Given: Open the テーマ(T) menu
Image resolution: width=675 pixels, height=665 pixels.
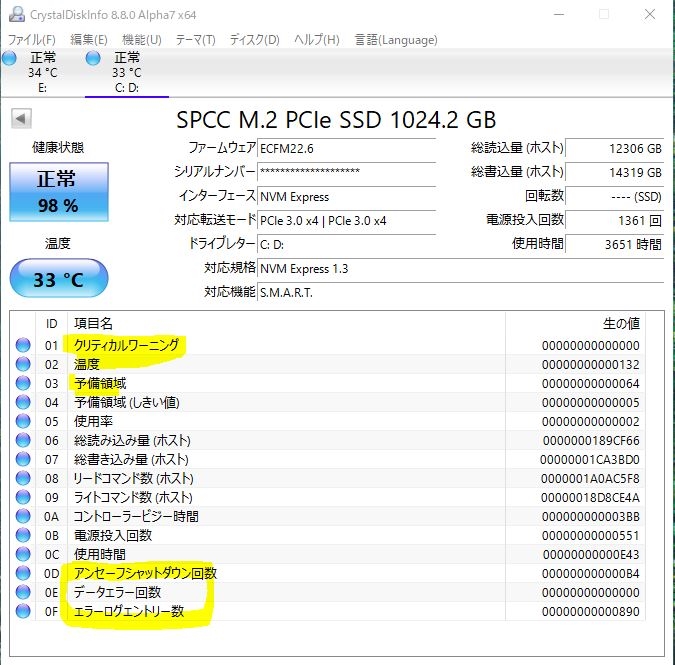Looking at the screenshot, I should [195, 40].
